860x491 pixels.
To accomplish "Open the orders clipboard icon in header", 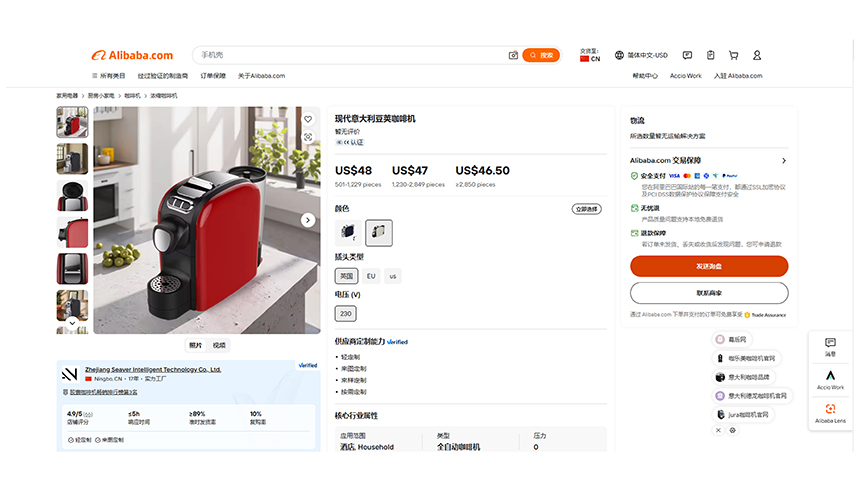I will pyautogui.click(x=710, y=55).
